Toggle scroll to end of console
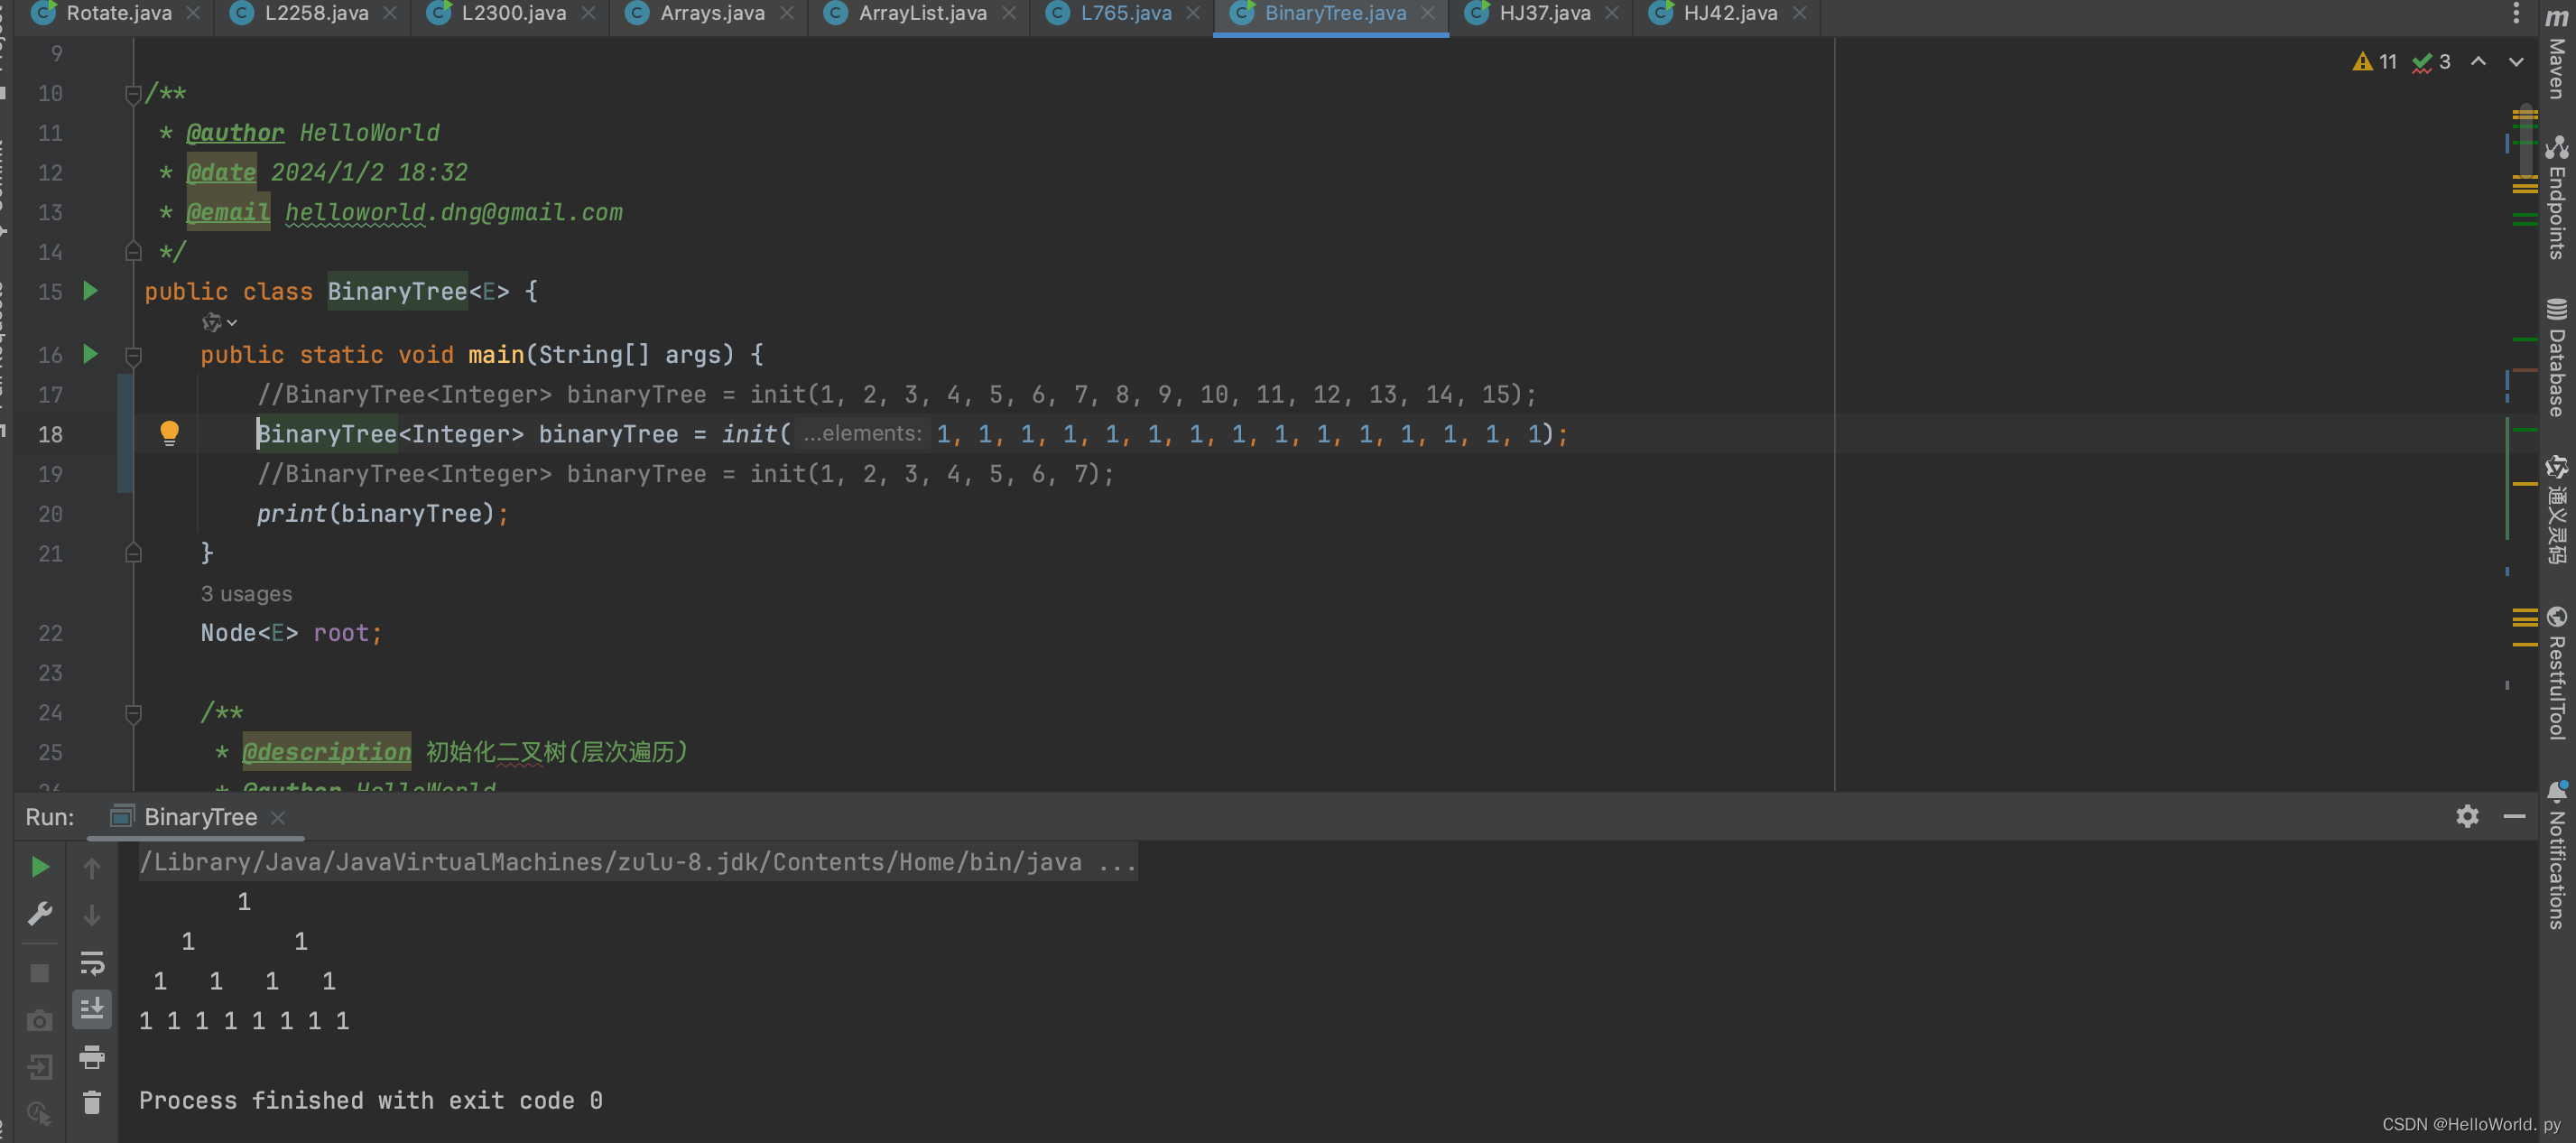Viewport: 2576px width, 1143px height. coord(92,1009)
